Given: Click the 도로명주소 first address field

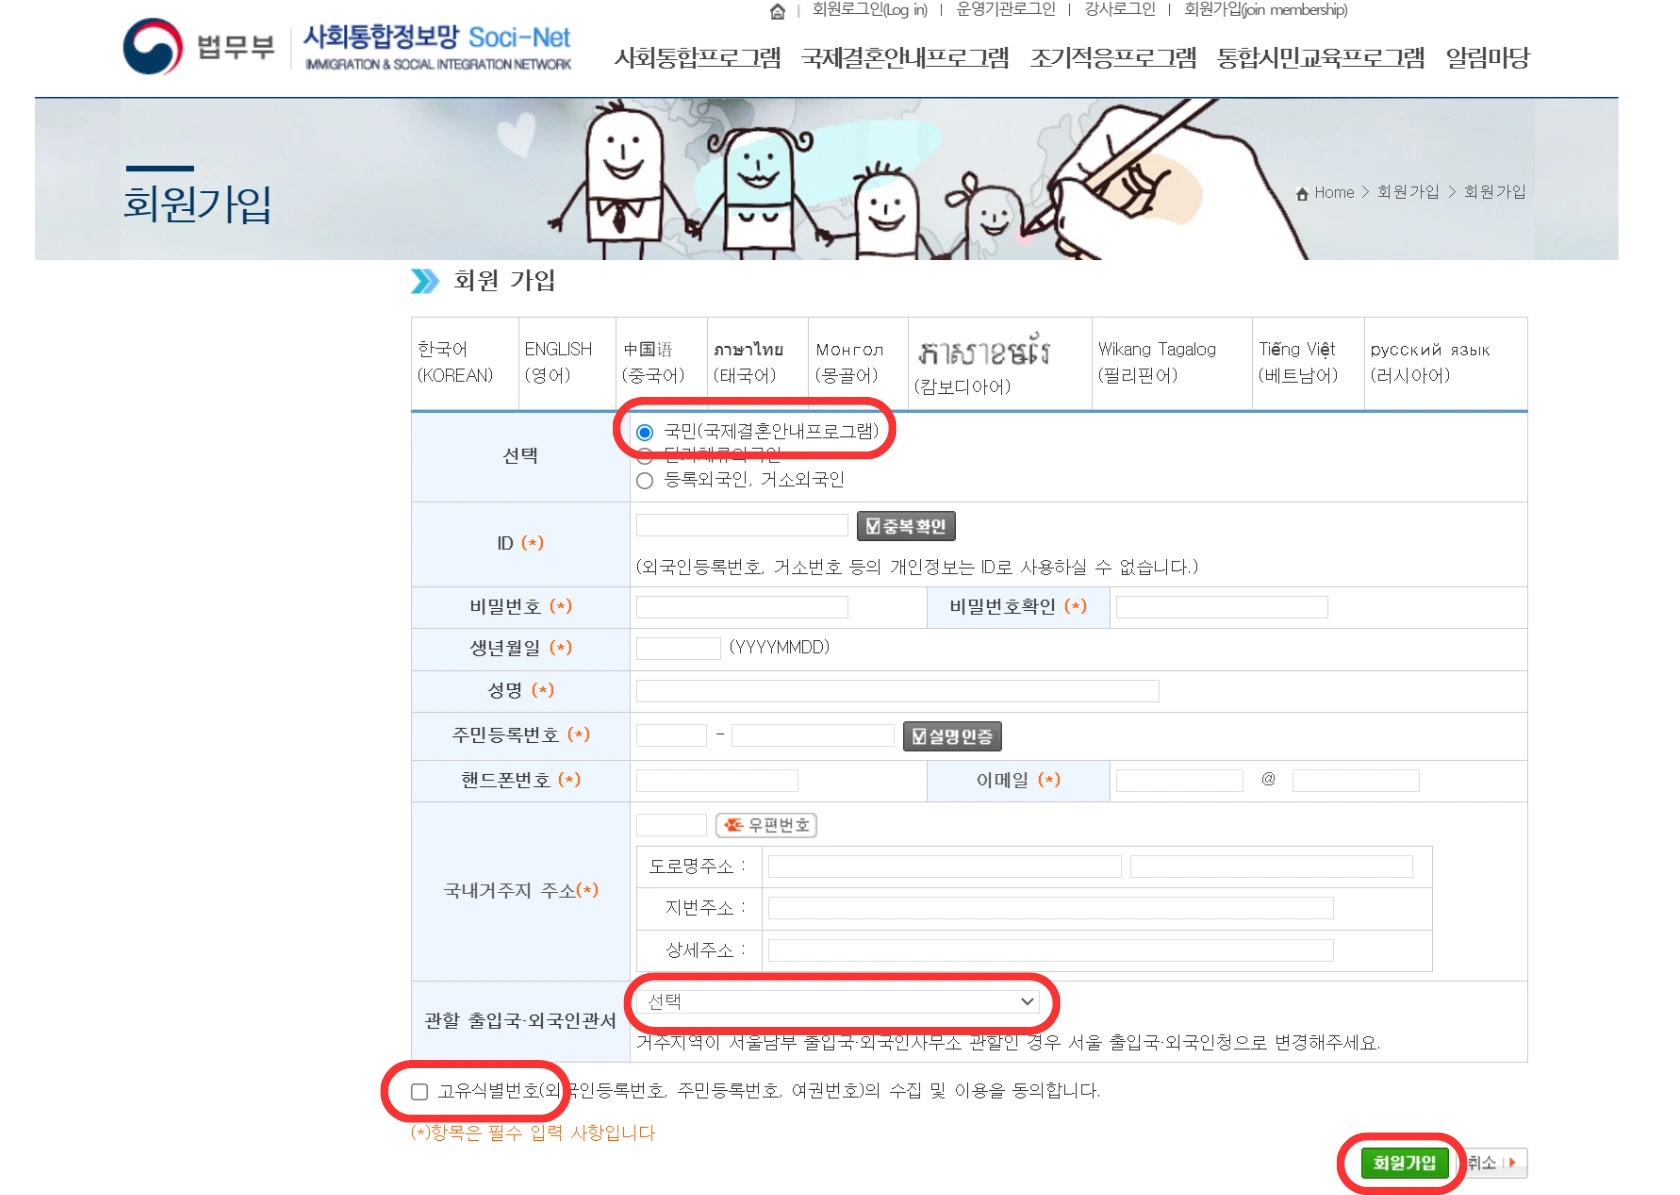Looking at the screenshot, I should click(944, 866).
